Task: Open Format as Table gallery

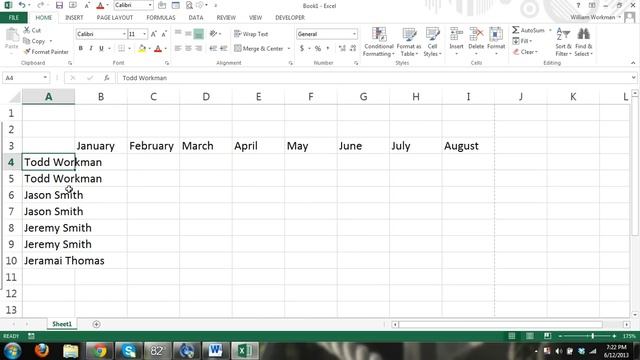Action: click(409, 42)
